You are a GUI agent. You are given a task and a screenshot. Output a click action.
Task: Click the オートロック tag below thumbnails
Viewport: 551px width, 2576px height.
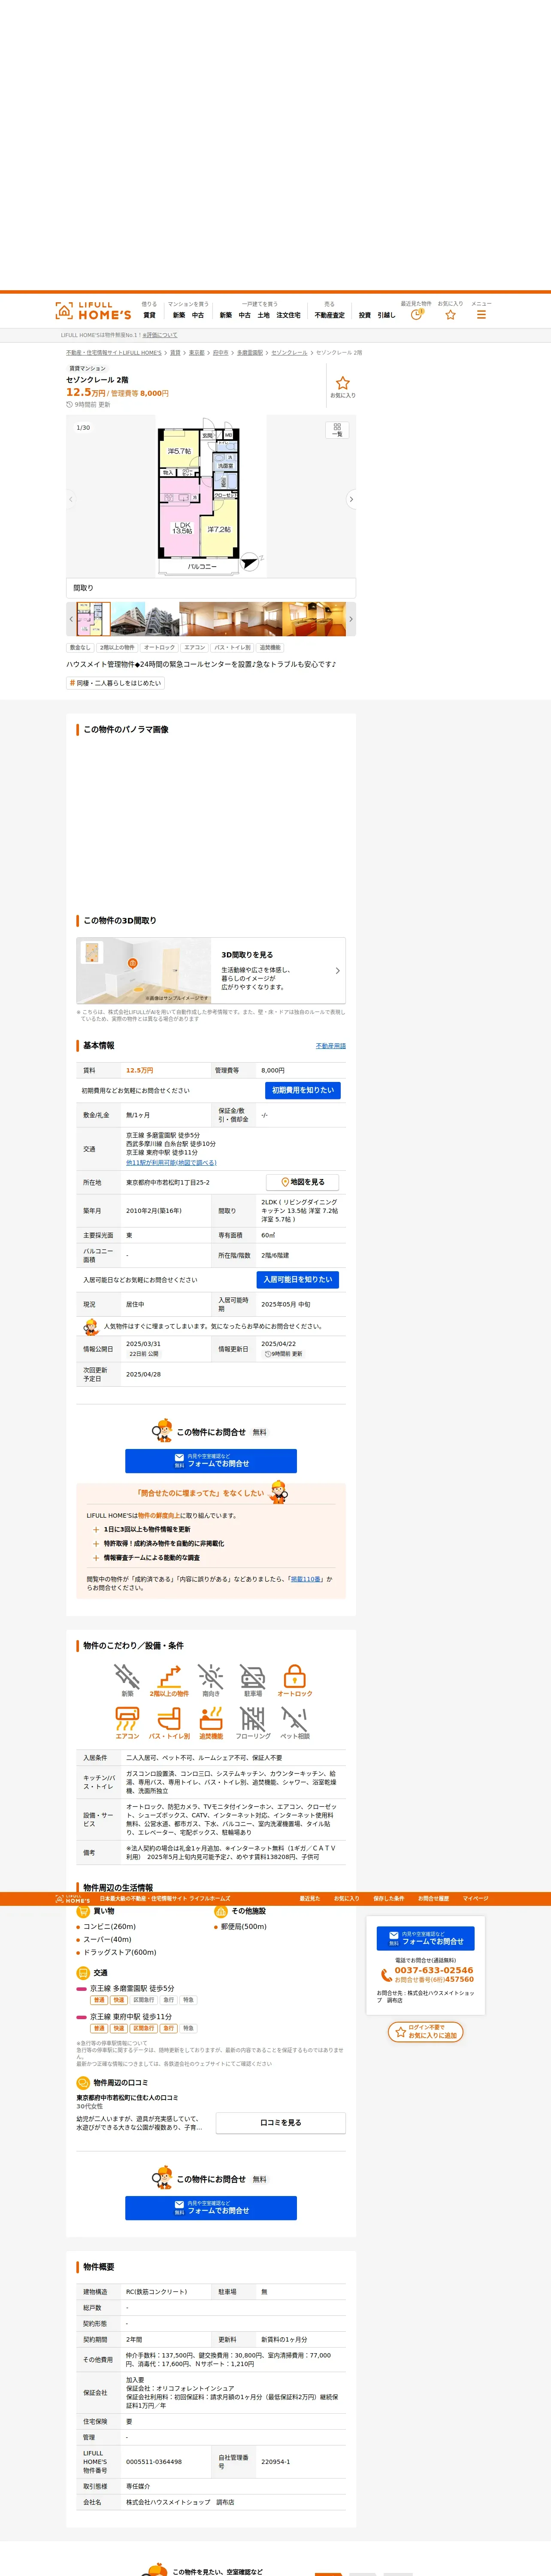(159, 647)
